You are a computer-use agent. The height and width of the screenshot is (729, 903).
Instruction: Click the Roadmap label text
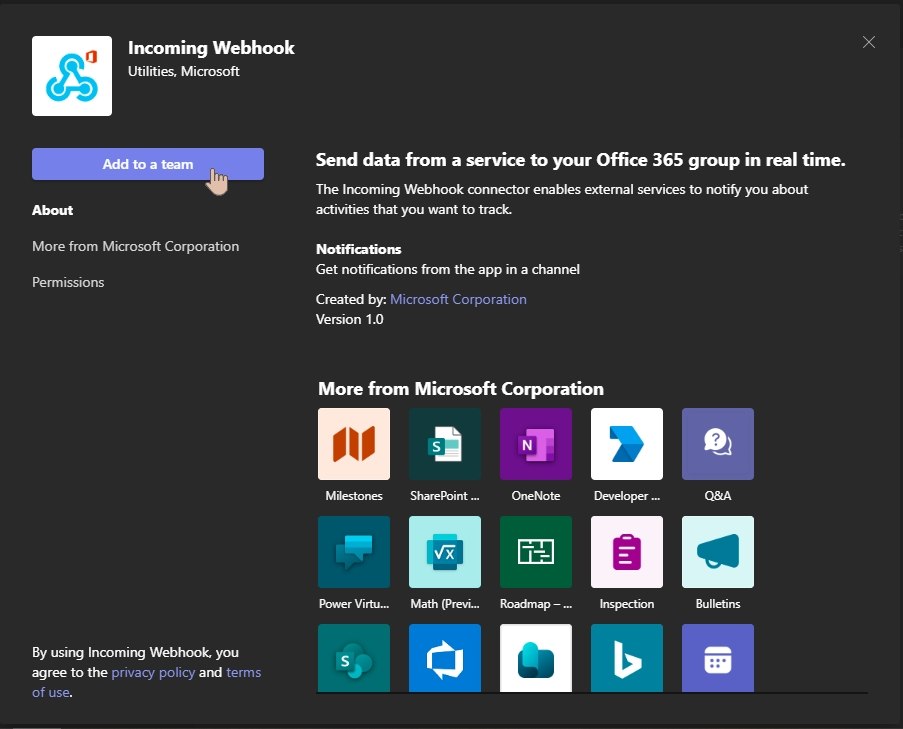click(536, 604)
